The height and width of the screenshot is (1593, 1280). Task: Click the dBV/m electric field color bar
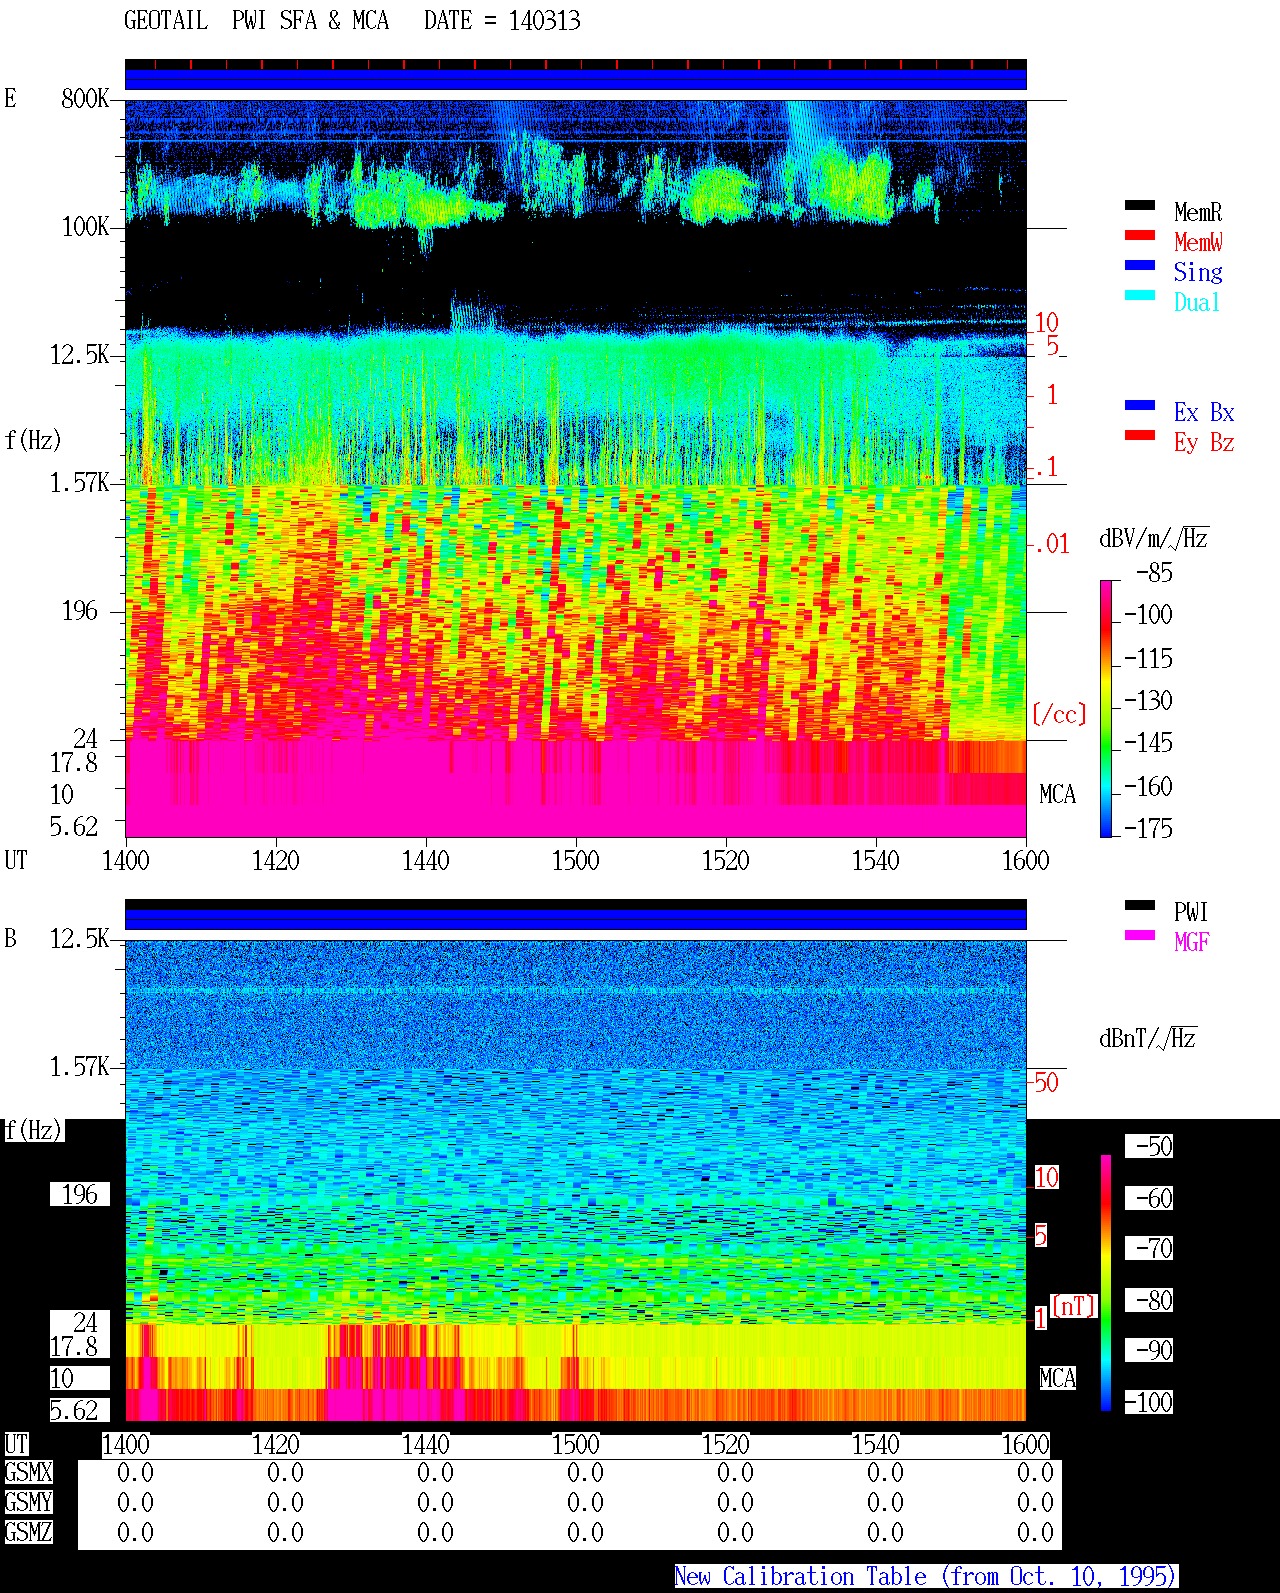pyautogui.click(x=1105, y=709)
